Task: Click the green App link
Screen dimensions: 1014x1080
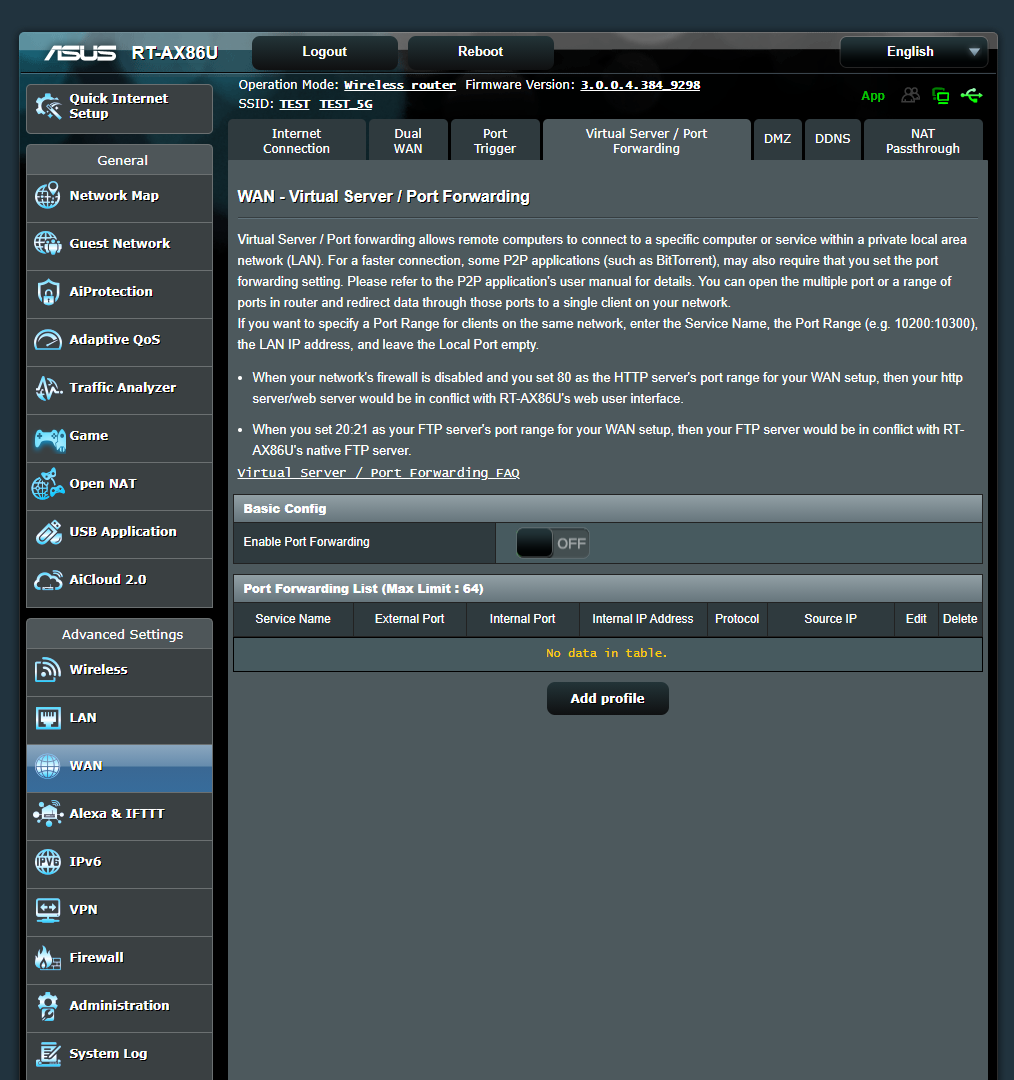Action: point(873,96)
